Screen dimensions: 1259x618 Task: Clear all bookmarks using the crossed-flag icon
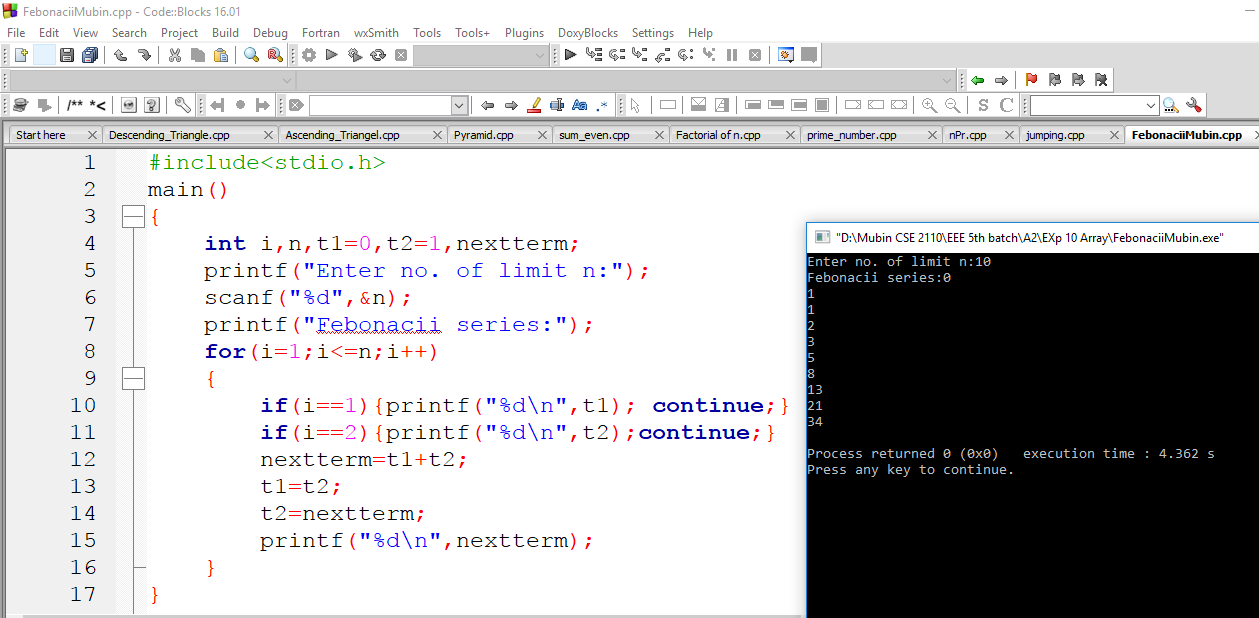[x=1100, y=79]
